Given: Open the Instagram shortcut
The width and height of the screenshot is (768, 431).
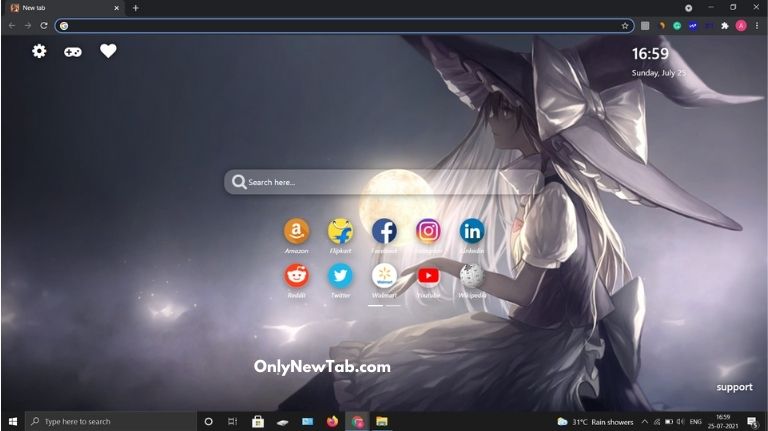Looking at the screenshot, I should [x=428, y=231].
